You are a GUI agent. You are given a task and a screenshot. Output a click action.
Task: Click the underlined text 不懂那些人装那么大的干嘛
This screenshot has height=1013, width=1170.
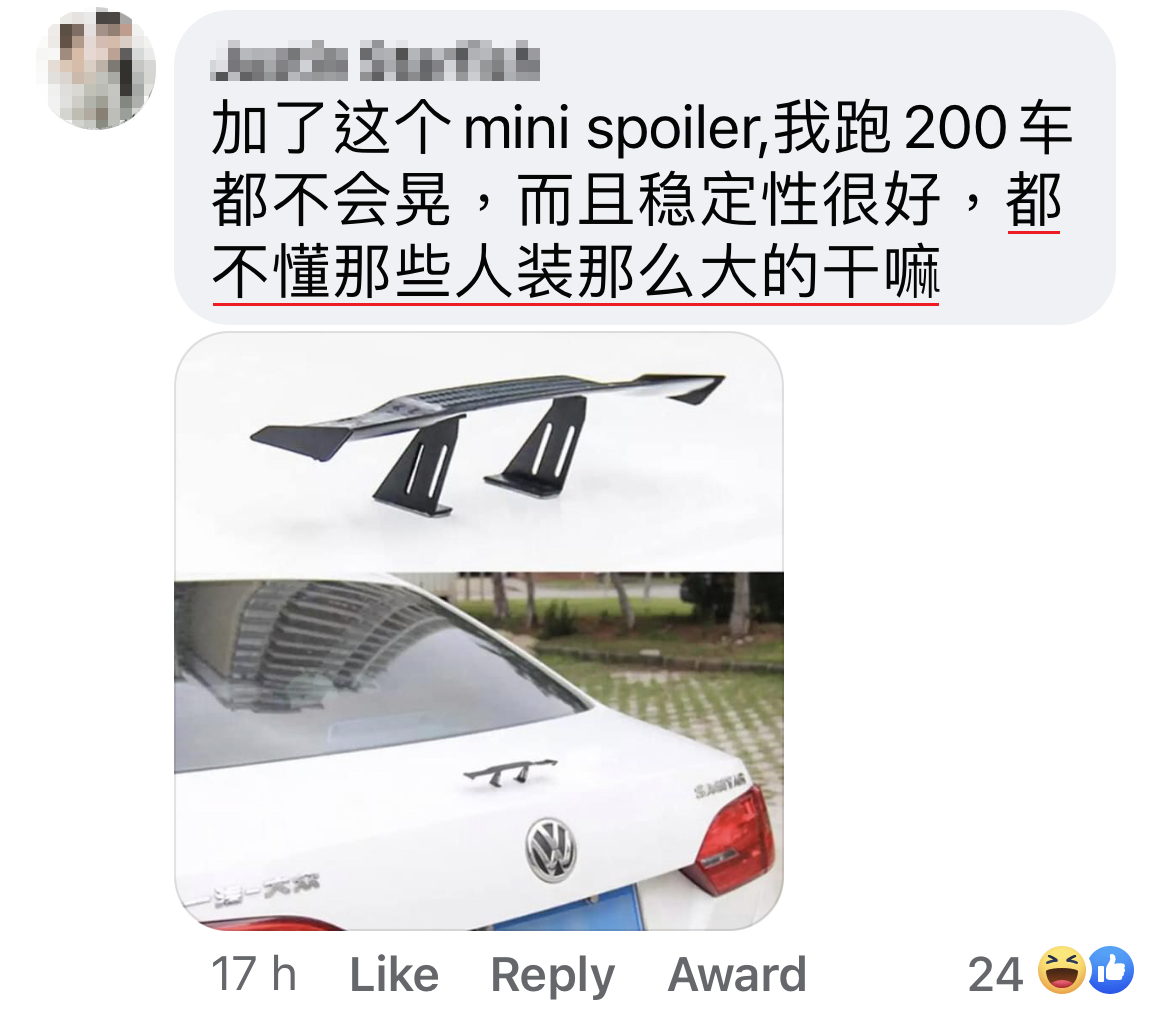(x=575, y=272)
